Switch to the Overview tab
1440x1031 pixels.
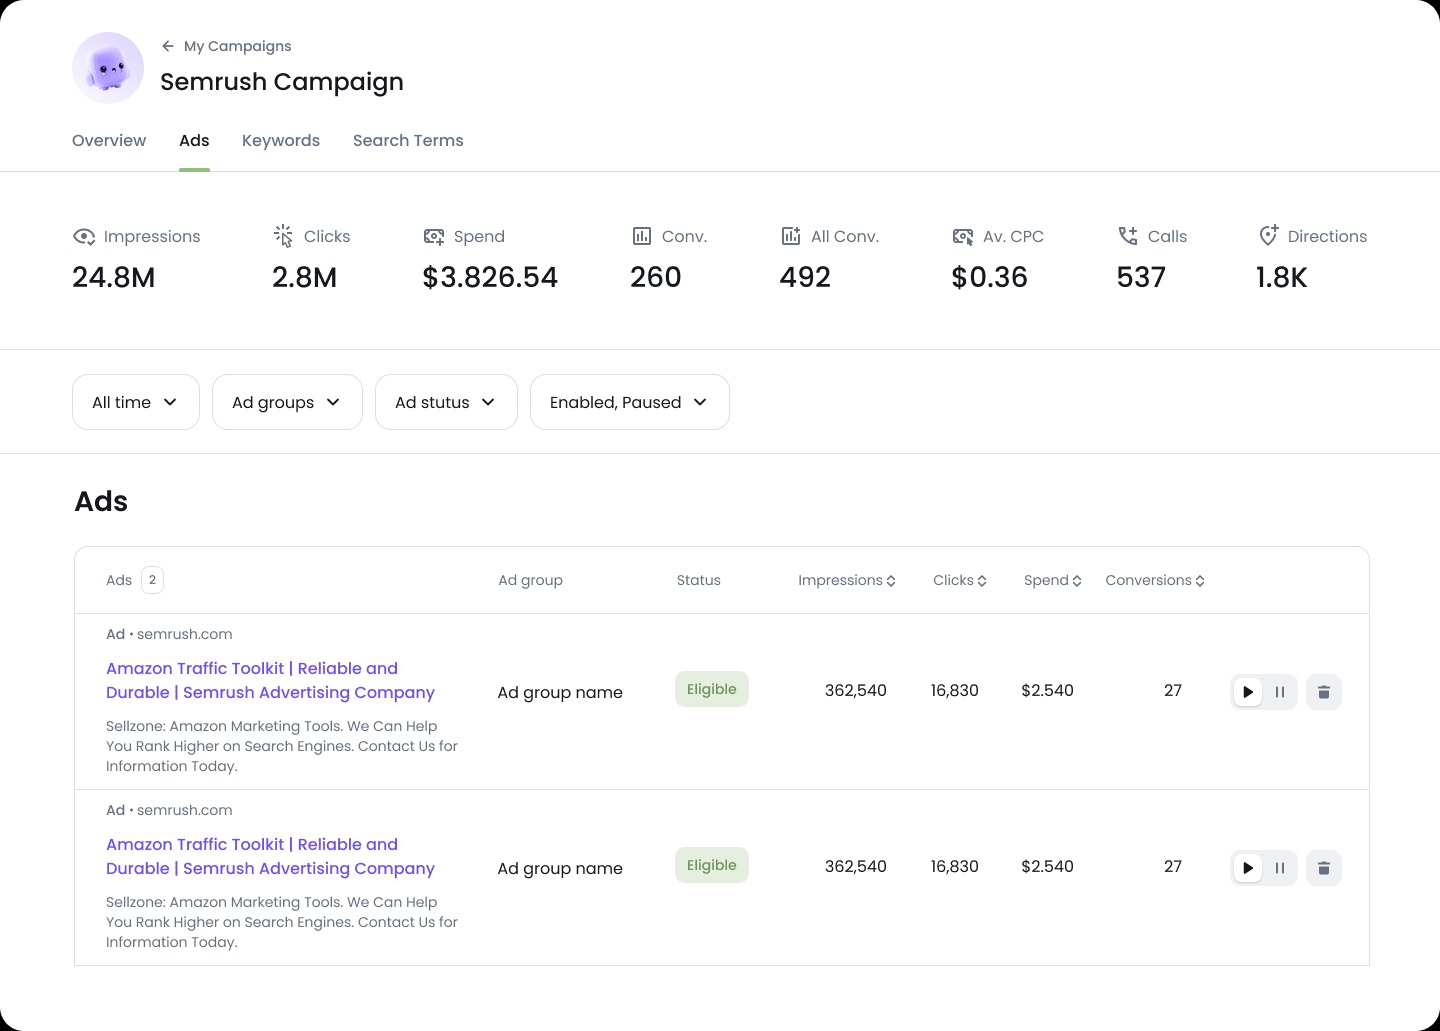(109, 140)
